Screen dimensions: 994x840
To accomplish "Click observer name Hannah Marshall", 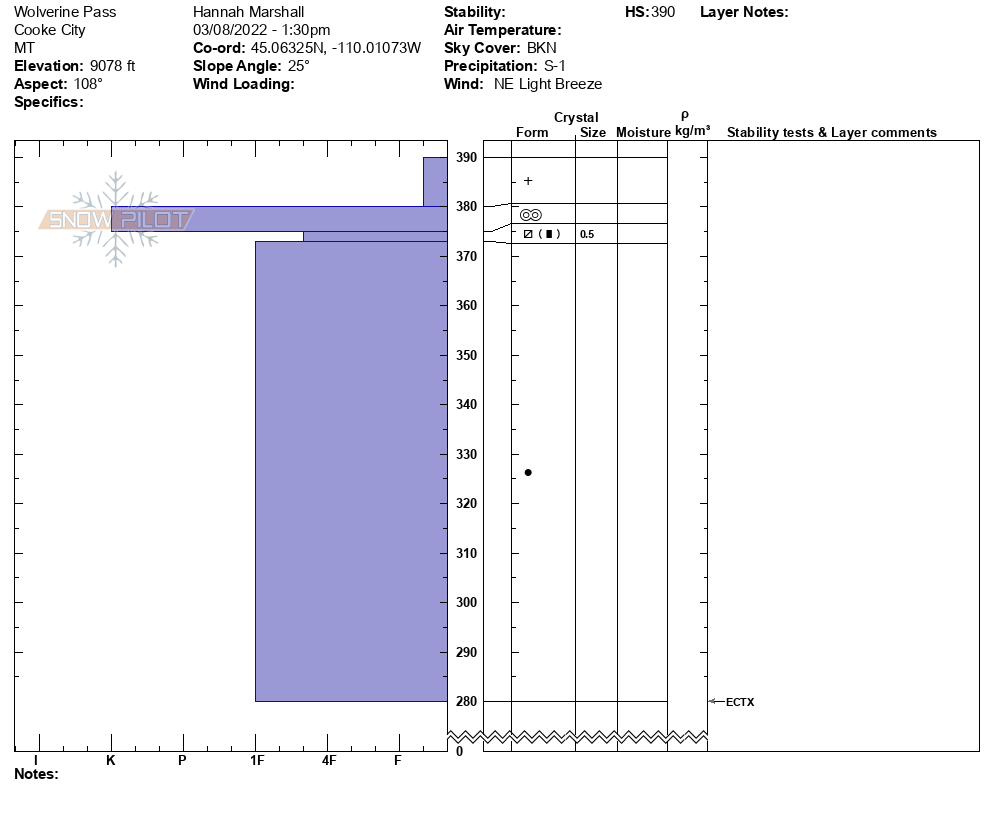I will click(x=248, y=12).
